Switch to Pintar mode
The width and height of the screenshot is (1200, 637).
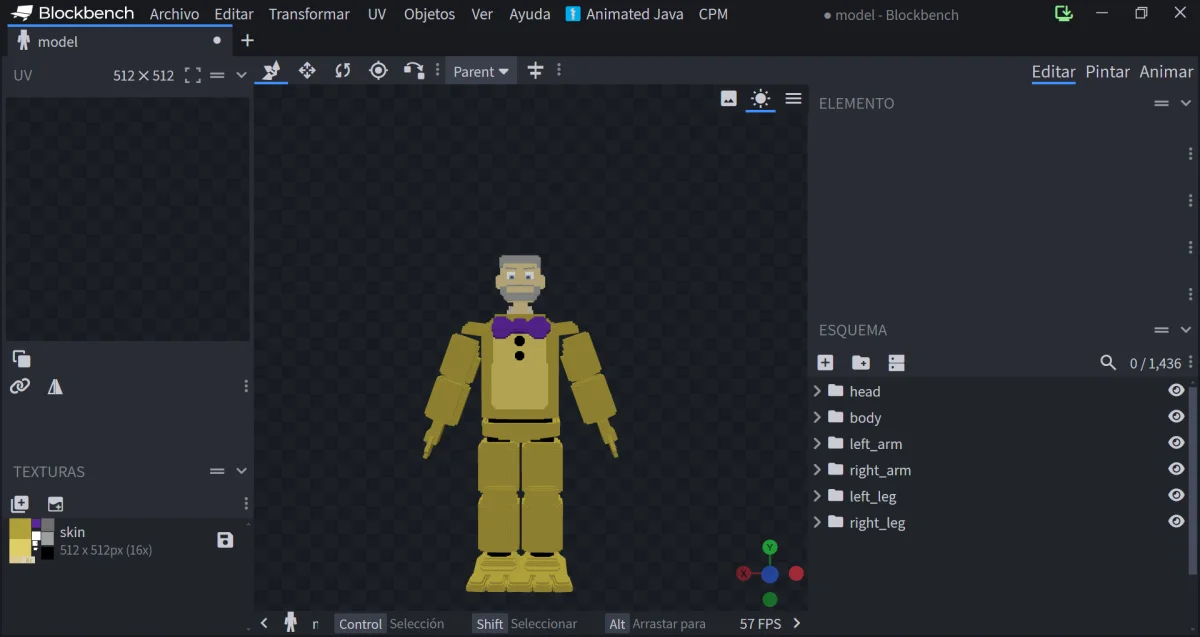1108,72
